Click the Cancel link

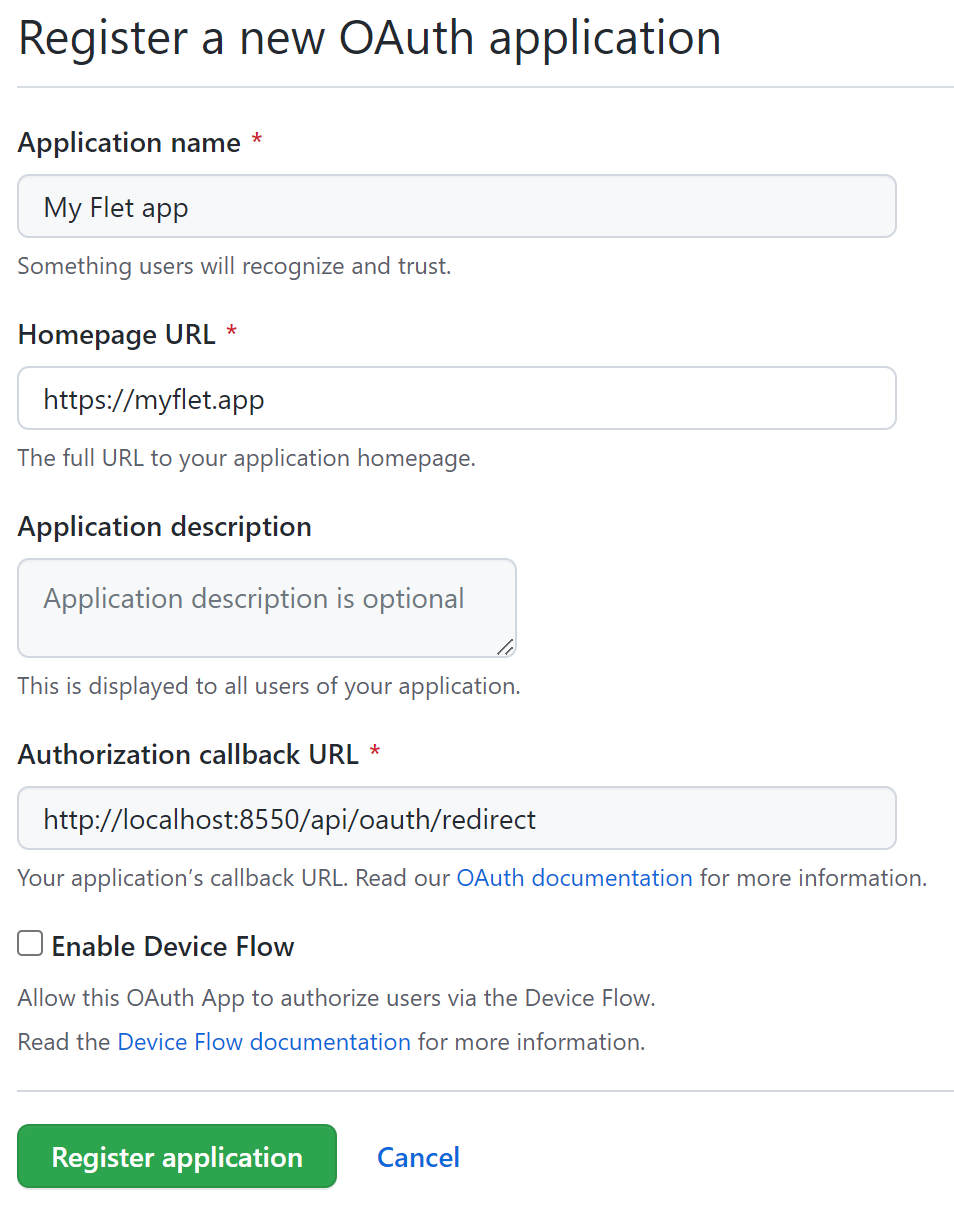click(418, 1157)
